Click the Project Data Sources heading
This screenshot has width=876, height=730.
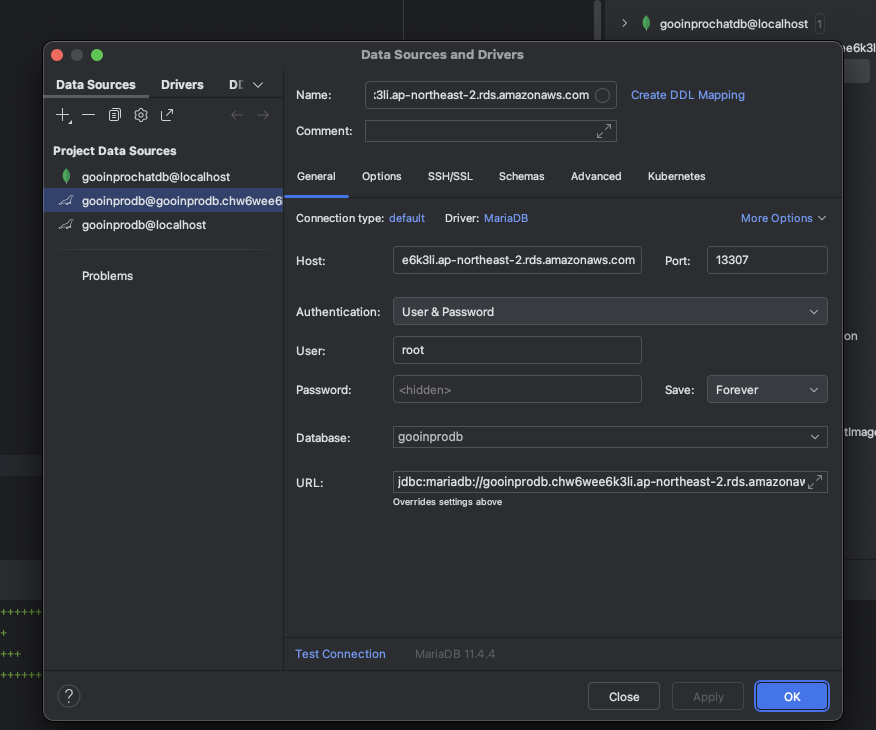click(115, 151)
